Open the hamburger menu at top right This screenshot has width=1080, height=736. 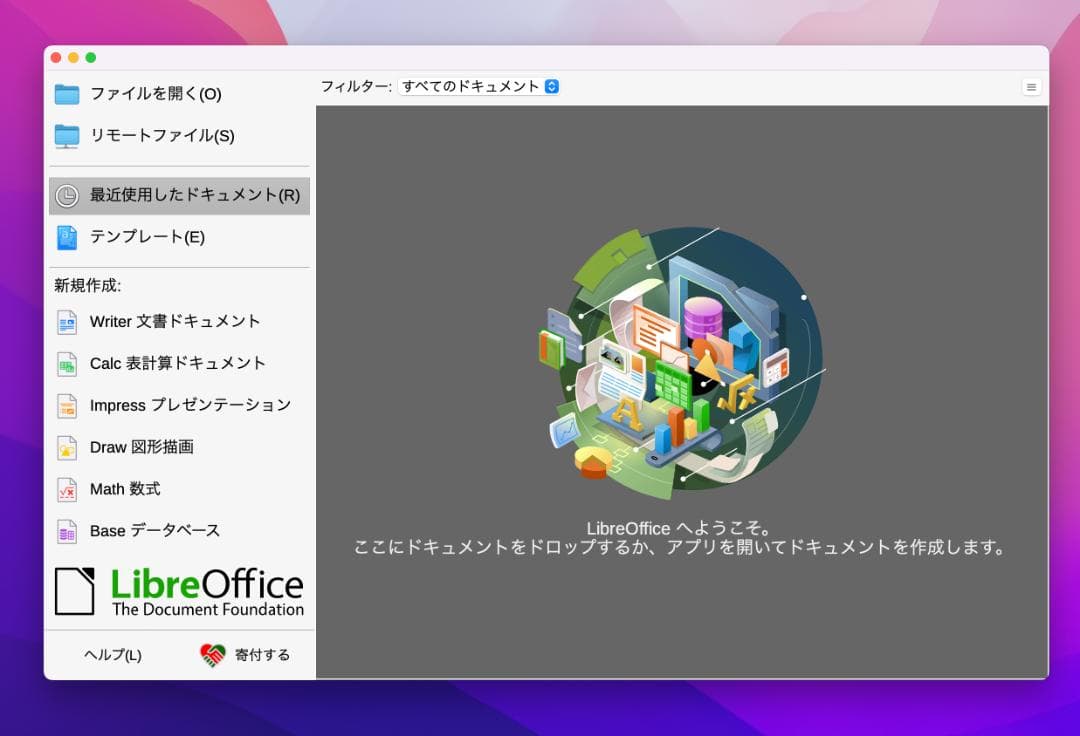click(1031, 87)
